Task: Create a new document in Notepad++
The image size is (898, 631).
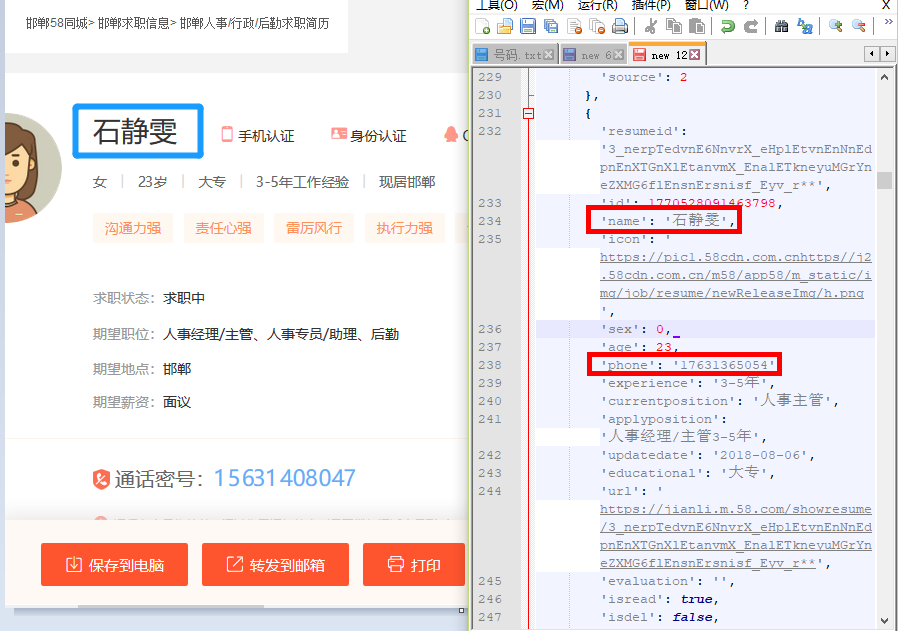Action: (x=483, y=26)
